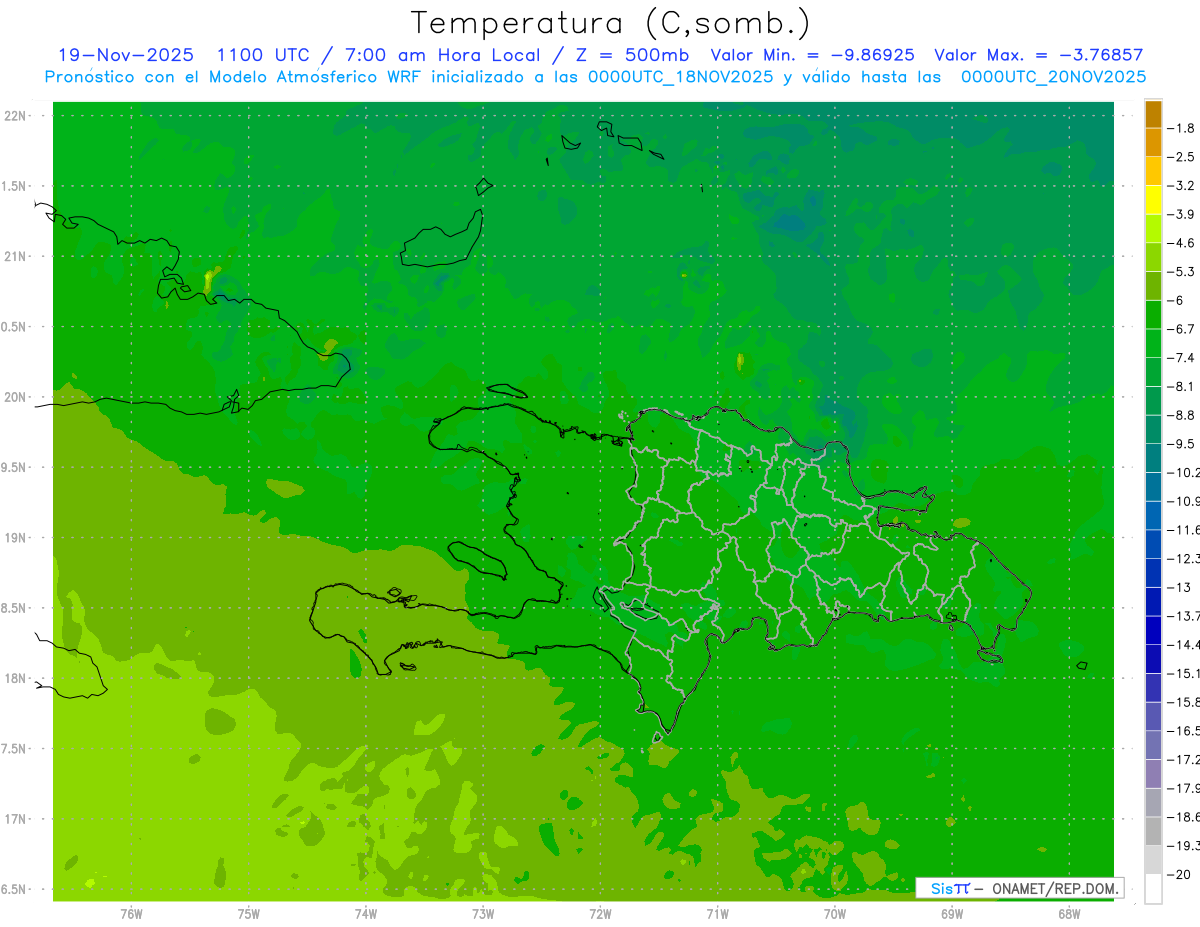Click the '-16.5' color scale label

1183,731
